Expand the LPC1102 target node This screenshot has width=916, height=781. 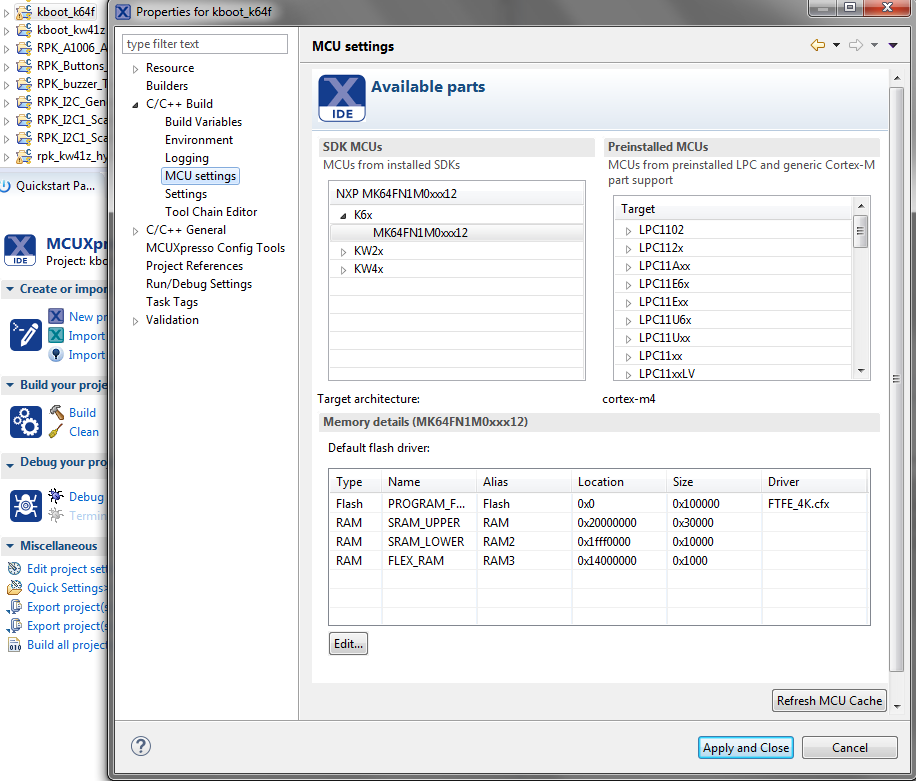coord(629,231)
